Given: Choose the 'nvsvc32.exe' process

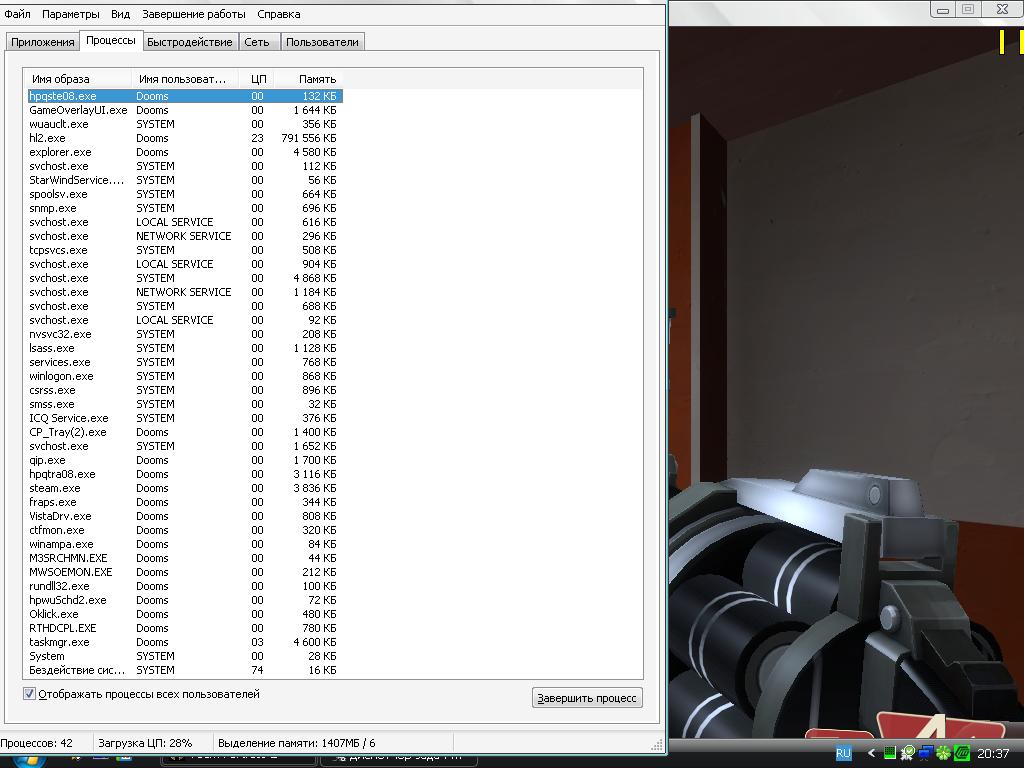Looking at the screenshot, I should tap(185, 334).
